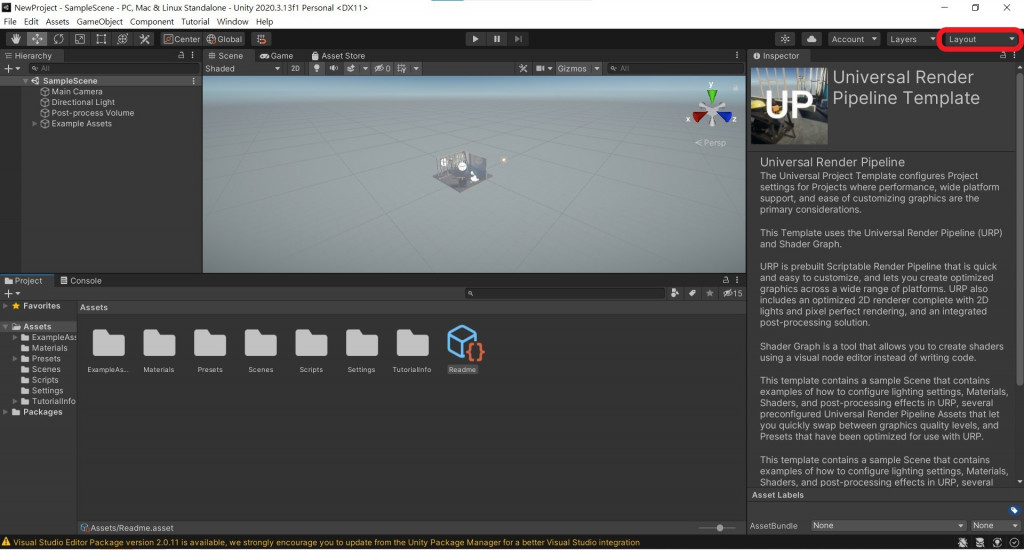The image size is (1024, 550).
Task: Click the Hierarchy search field
Action: click(113, 69)
